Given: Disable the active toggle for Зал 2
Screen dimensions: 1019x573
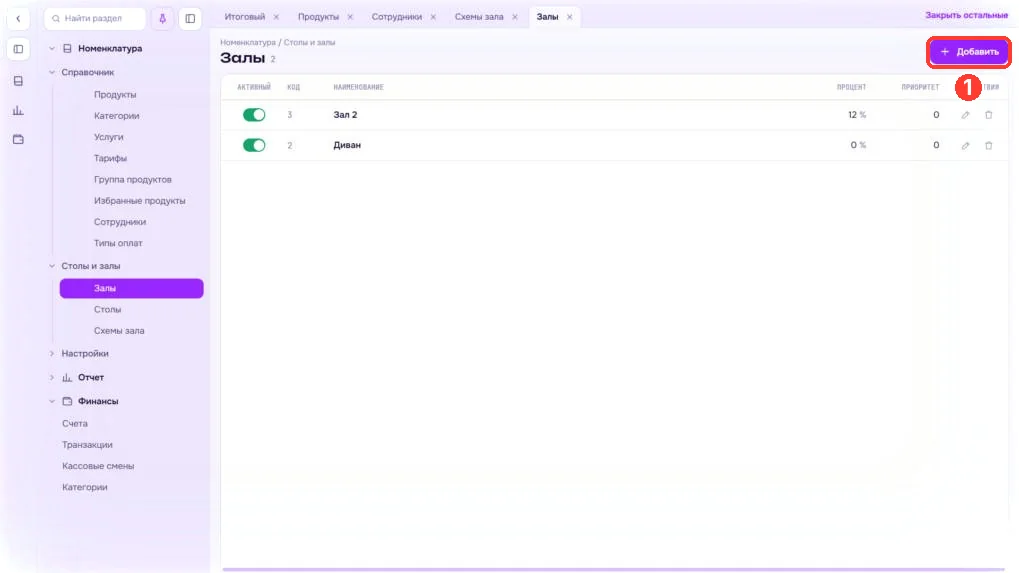Looking at the screenshot, I should [x=254, y=115].
